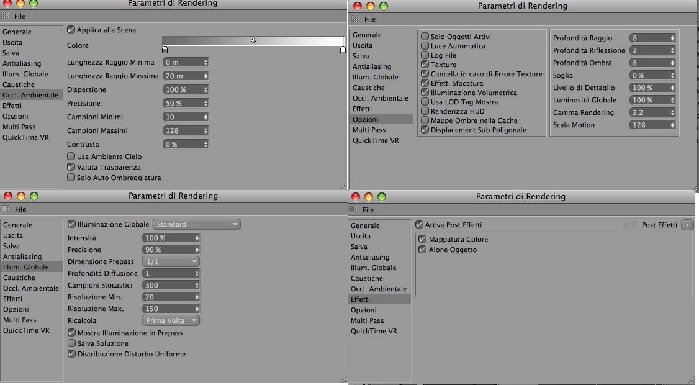This screenshot has height=385, width=699.
Task: Select the right knot of the Colore gradient
Action: 342,50
